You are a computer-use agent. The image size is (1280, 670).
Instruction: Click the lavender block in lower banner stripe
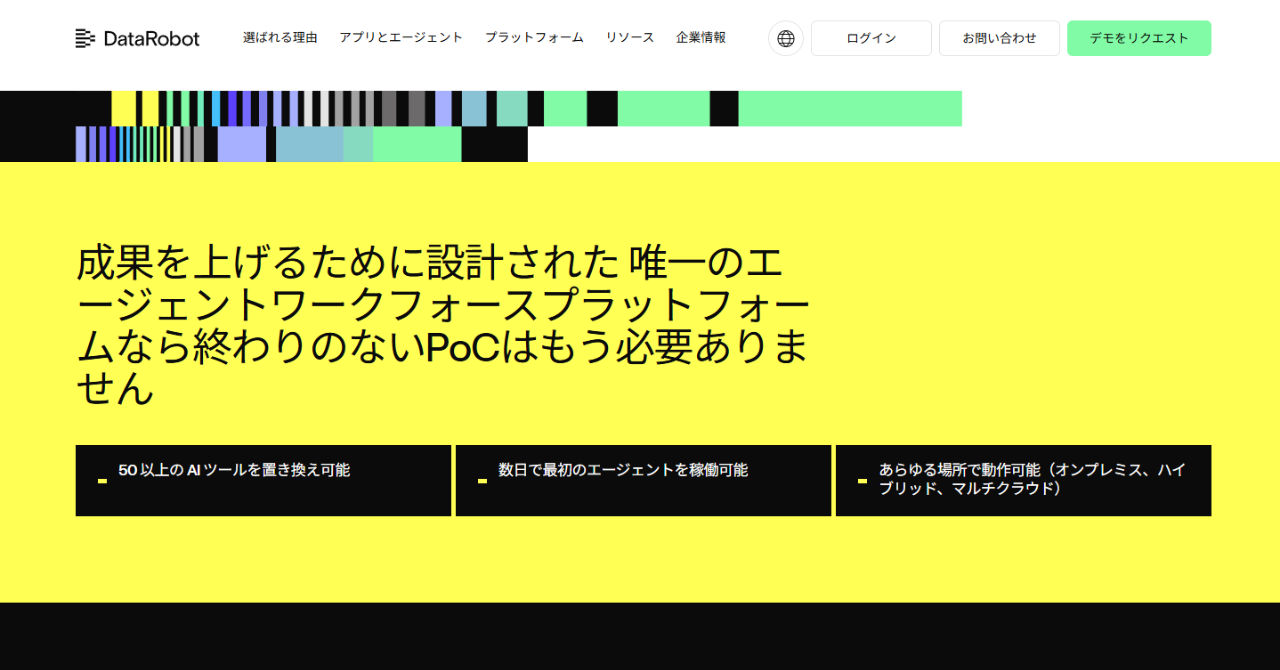tap(242, 144)
